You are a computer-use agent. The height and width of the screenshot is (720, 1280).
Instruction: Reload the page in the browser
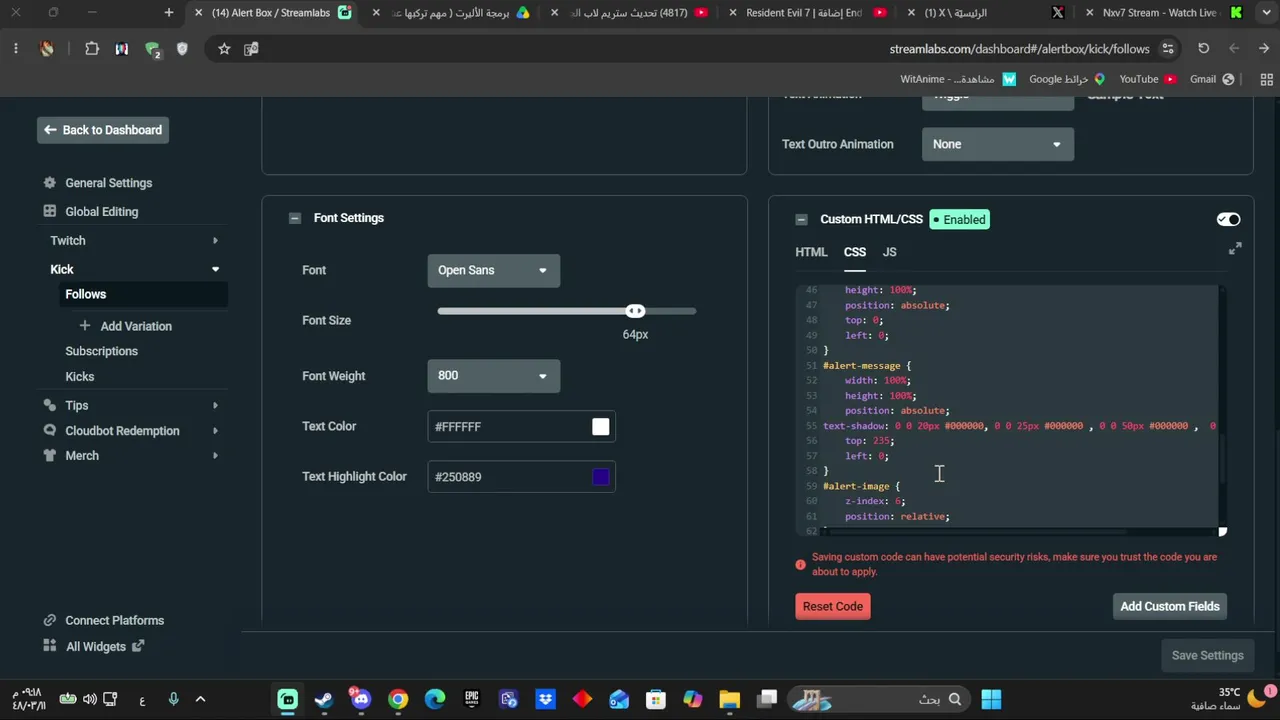[1204, 49]
